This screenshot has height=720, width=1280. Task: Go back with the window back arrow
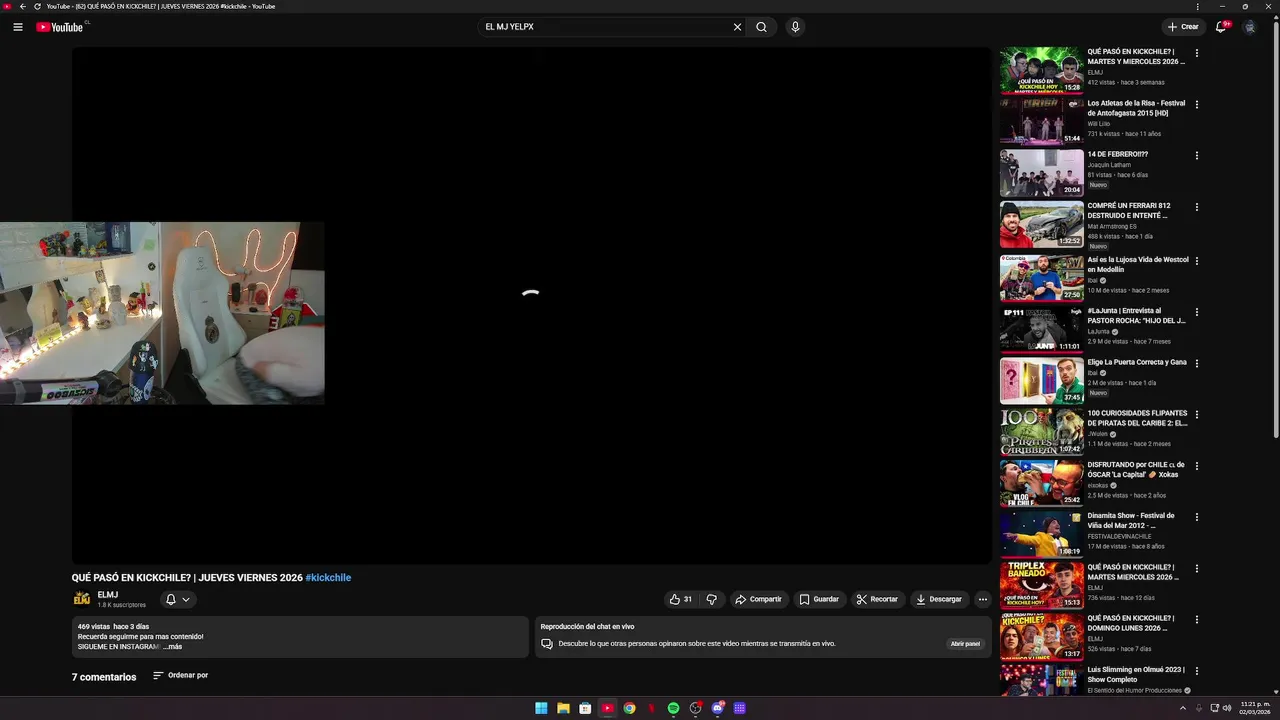click(x=23, y=6)
